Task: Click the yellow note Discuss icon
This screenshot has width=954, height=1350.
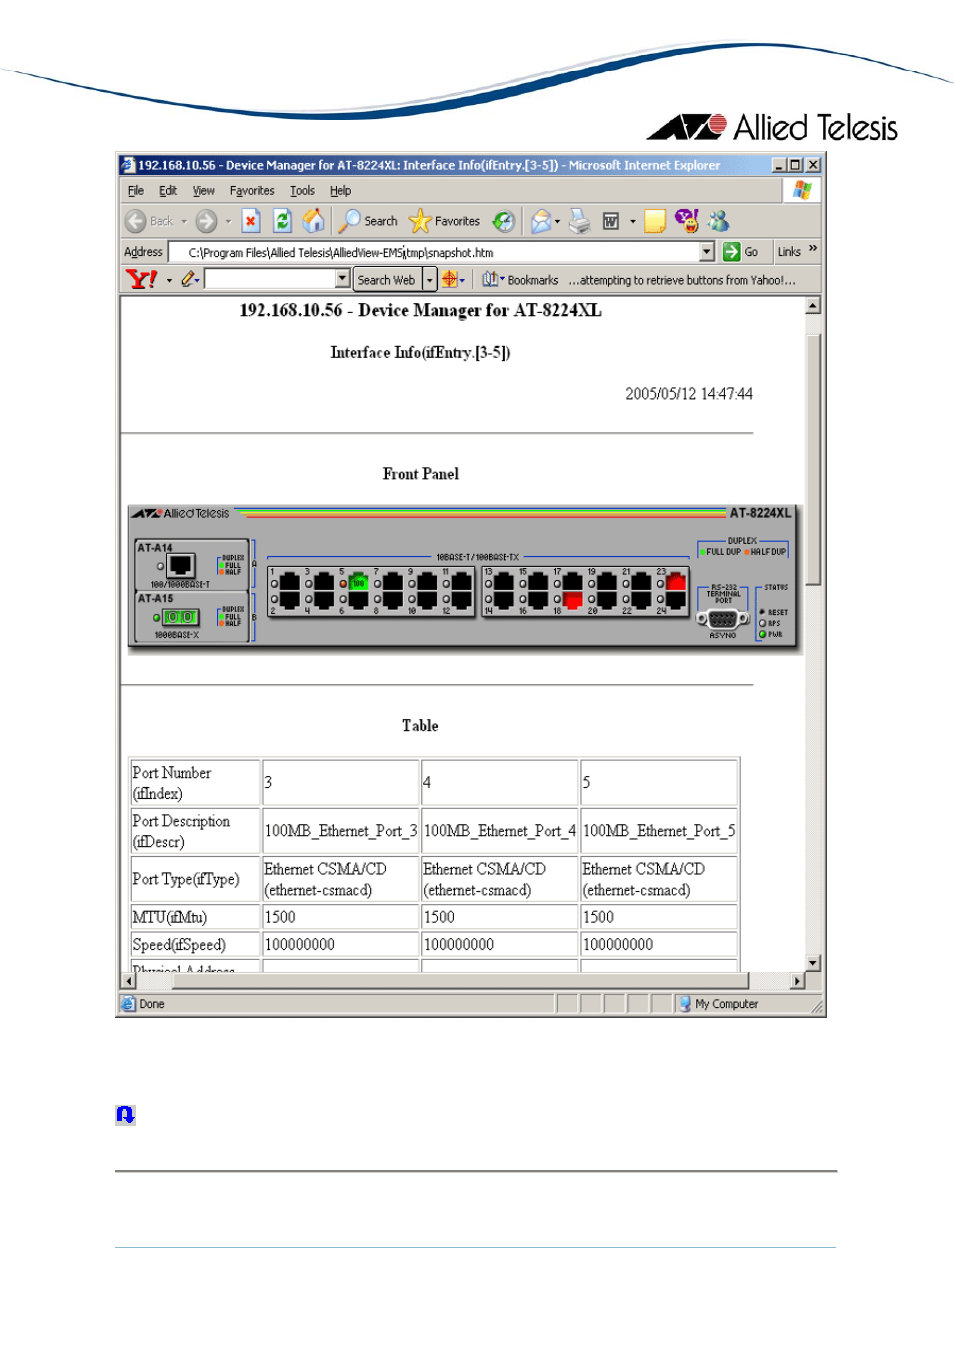Action: click(x=655, y=221)
